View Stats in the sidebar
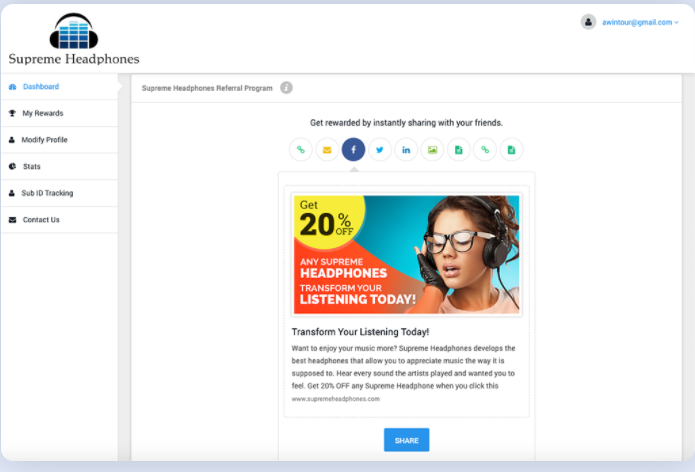This screenshot has width=695, height=472. (31, 166)
